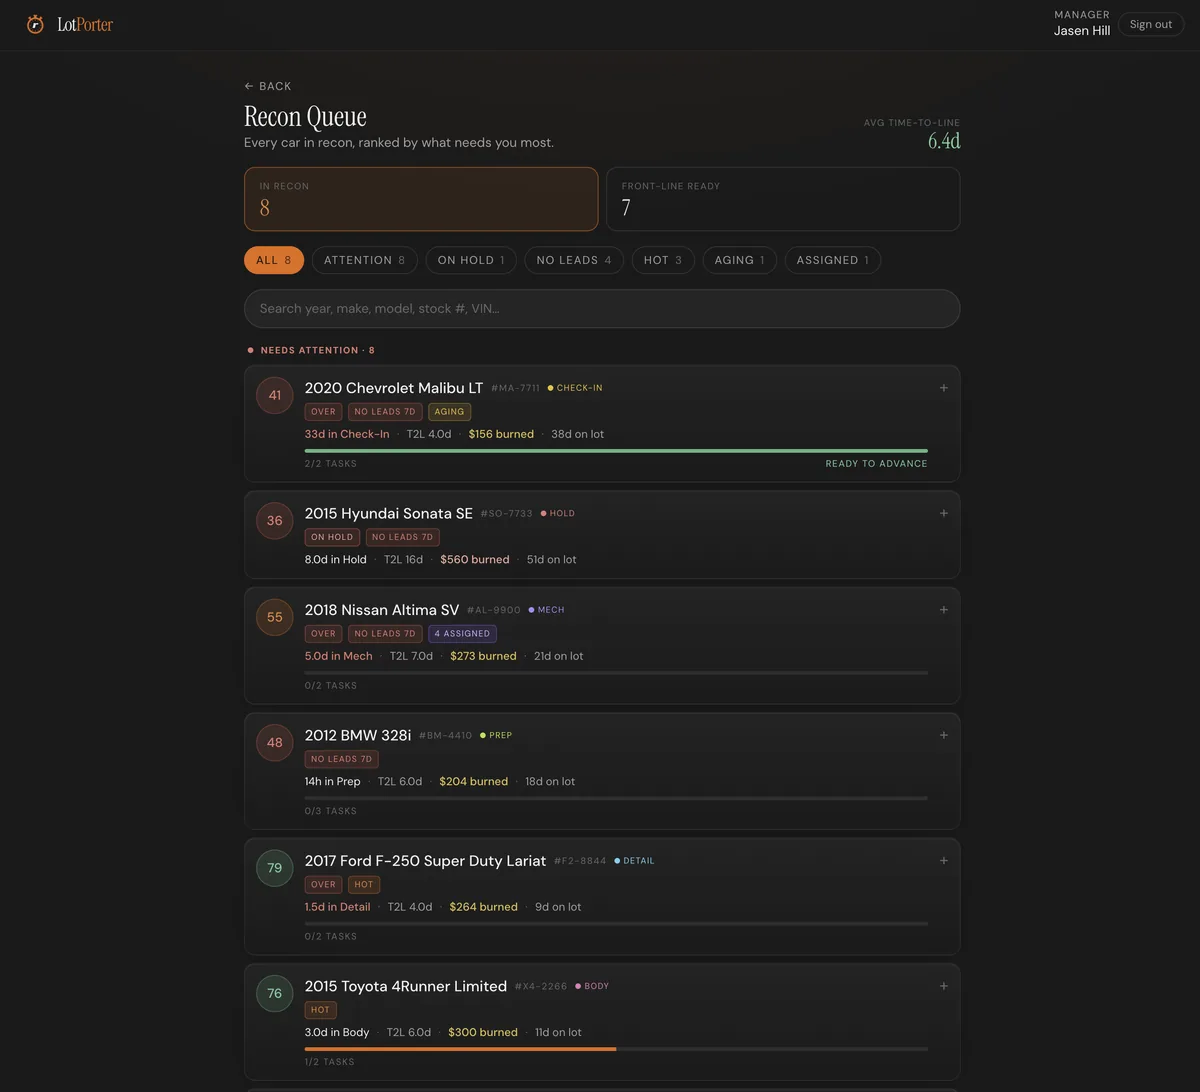Click score badge 36 on Sonata

point(275,520)
